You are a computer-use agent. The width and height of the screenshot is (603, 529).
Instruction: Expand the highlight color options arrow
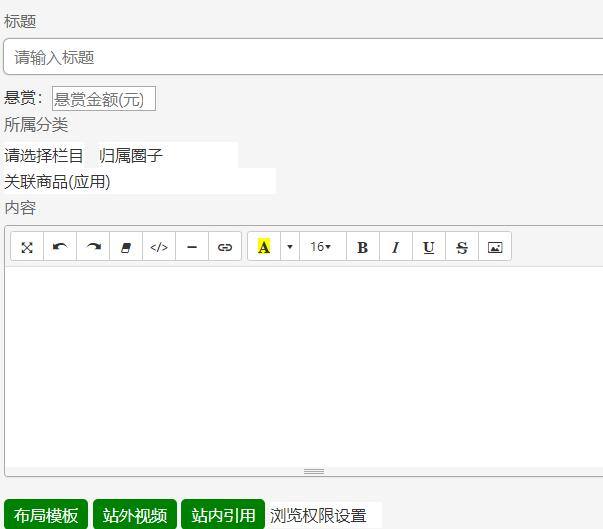[x=290, y=247]
